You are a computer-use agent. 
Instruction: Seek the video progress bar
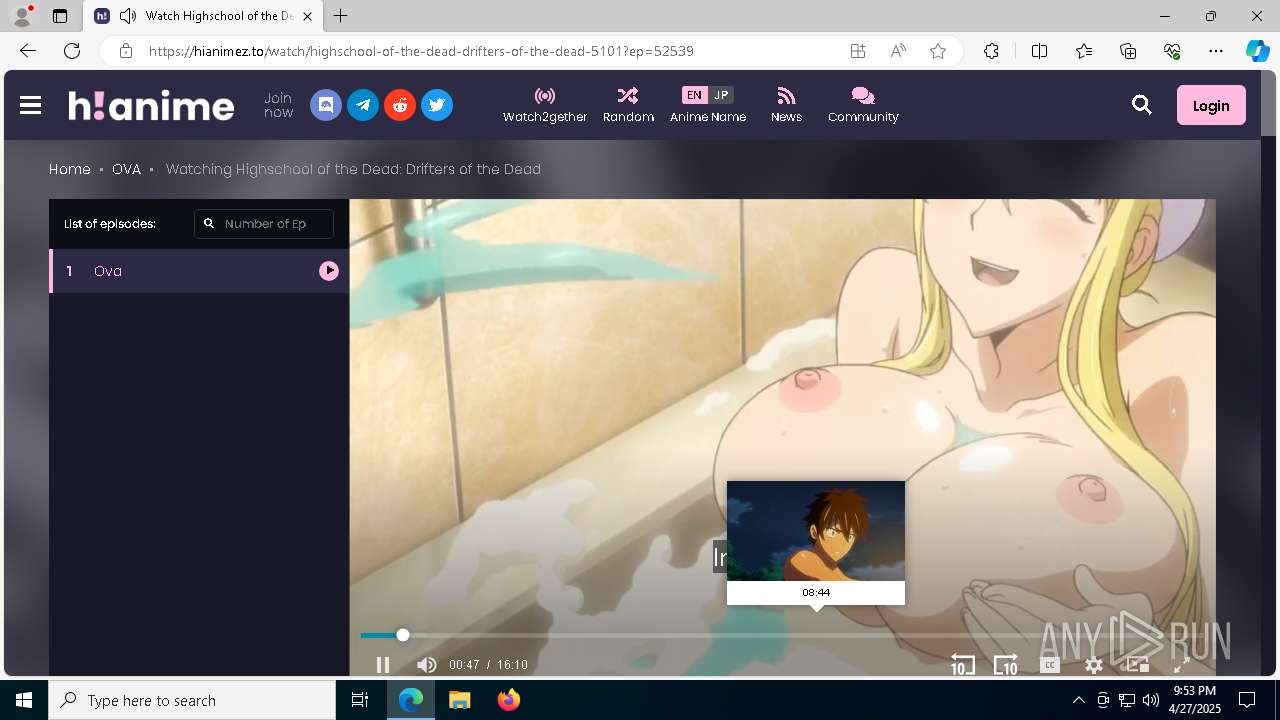782,635
